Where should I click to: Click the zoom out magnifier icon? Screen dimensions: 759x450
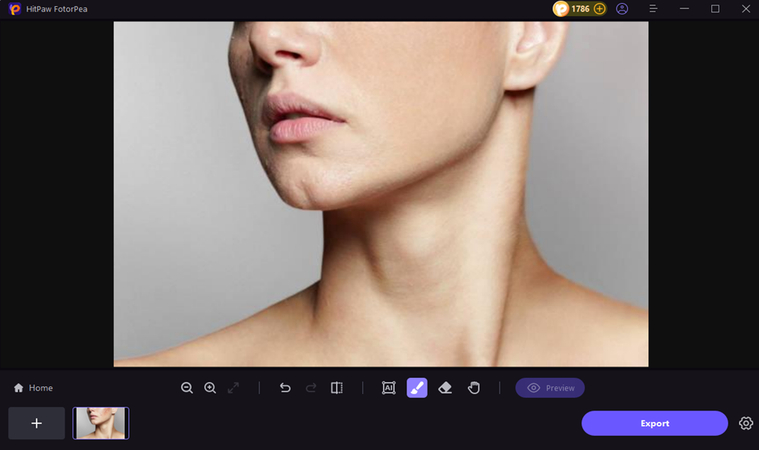point(187,388)
